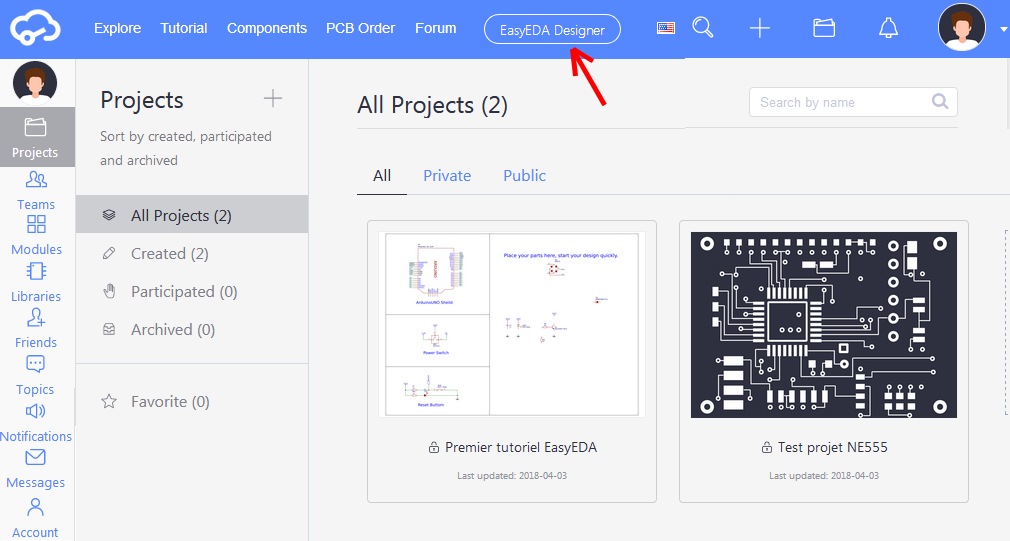The height and width of the screenshot is (541, 1010).
Task: Click lock icon beside Premier tutoriel EasyEDA
Action: (434, 447)
